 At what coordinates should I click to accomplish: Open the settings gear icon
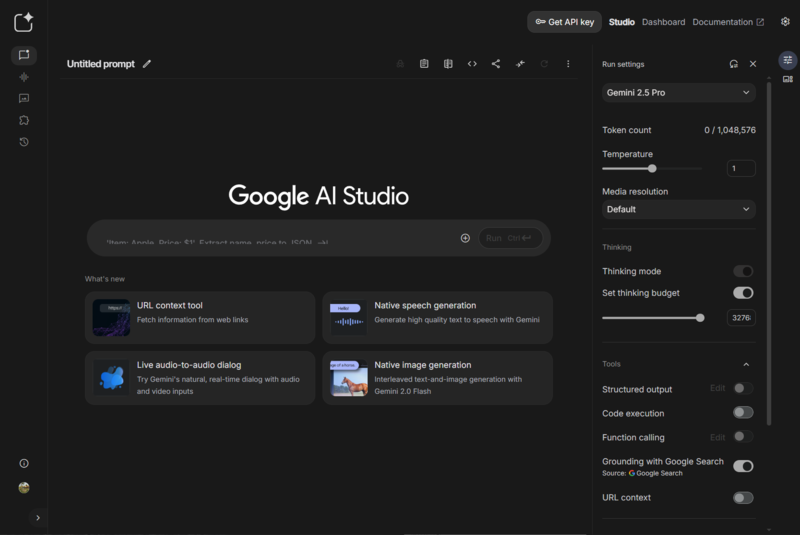[x=785, y=21]
